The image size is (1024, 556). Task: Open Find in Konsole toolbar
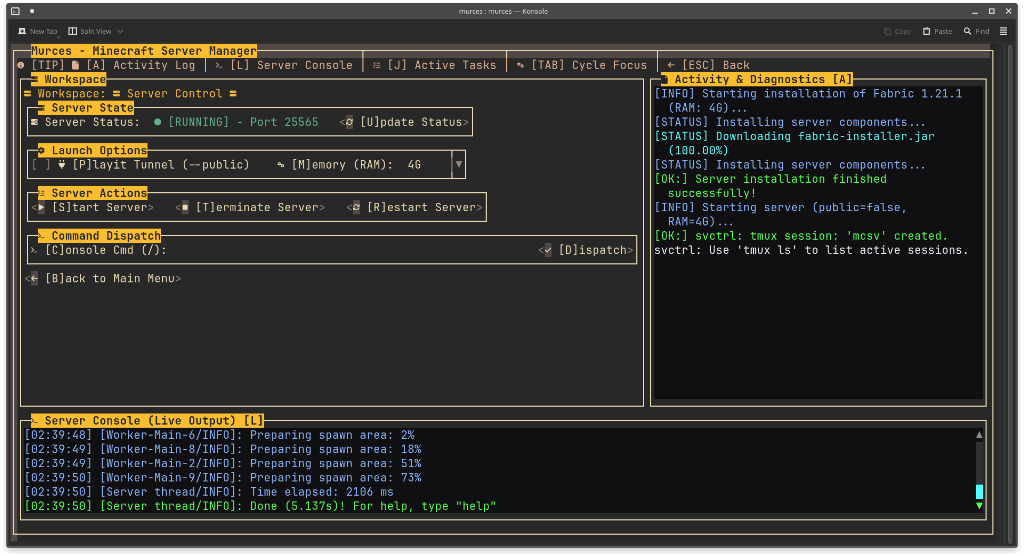click(x=976, y=31)
